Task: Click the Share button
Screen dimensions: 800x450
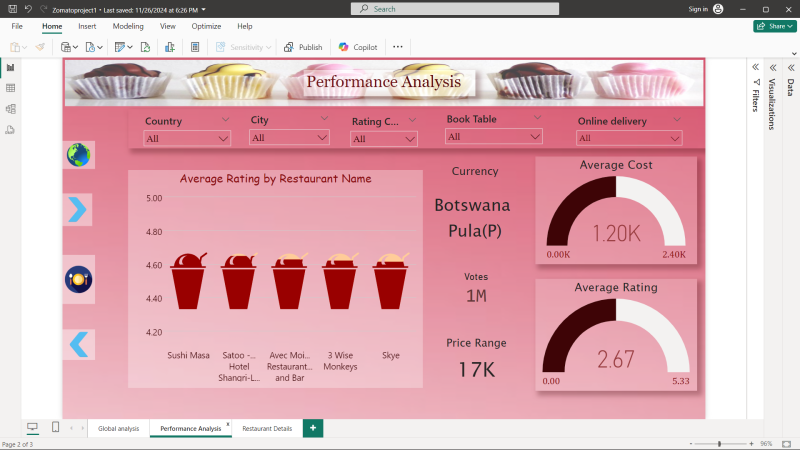Action: coord(774,26)
